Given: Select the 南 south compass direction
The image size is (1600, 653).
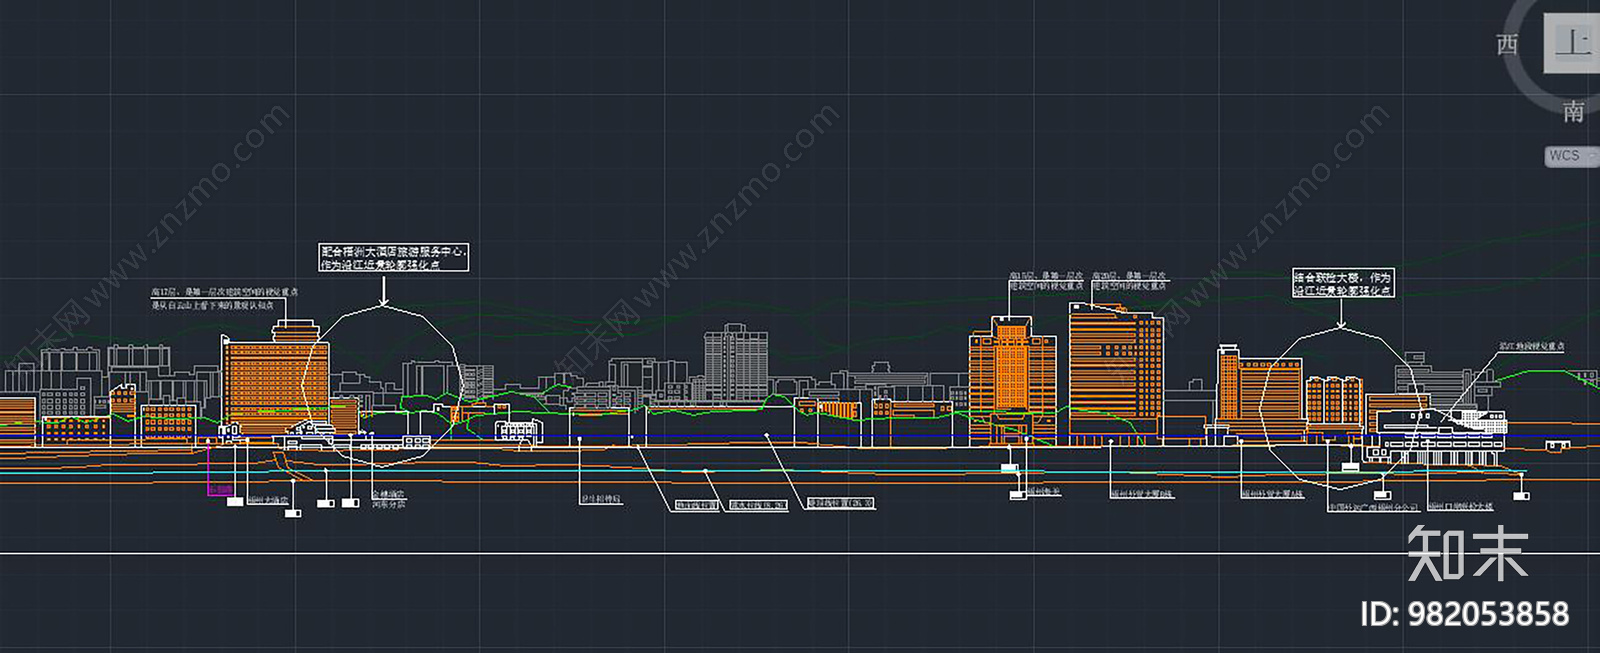Looking at the screenshot, I should (x=1574, y=111).
